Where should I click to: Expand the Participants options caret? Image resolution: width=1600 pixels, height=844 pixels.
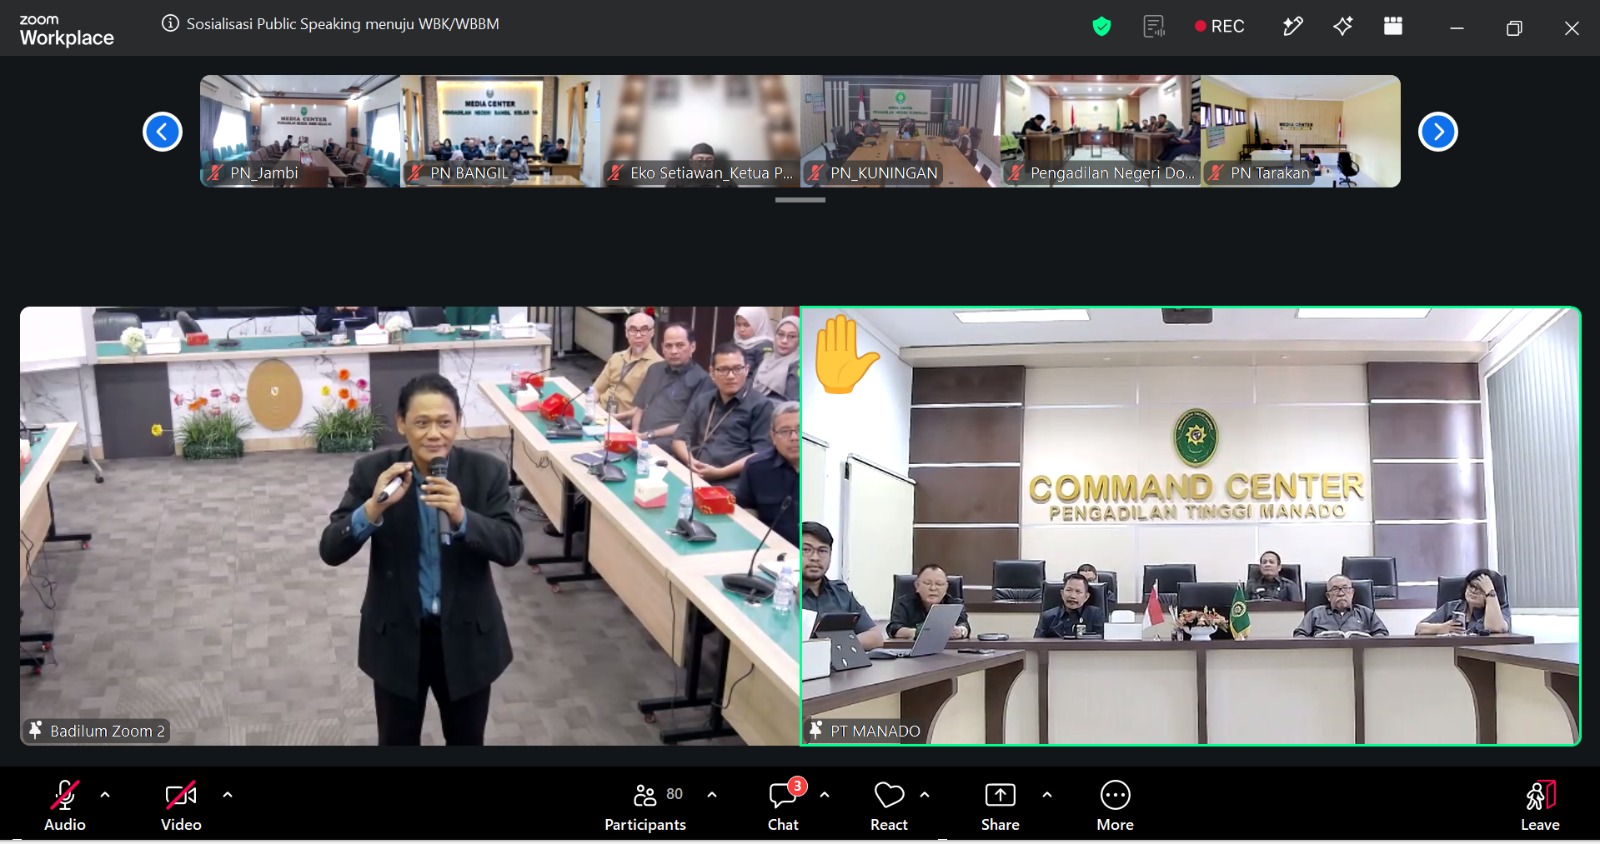pos(712,795)
